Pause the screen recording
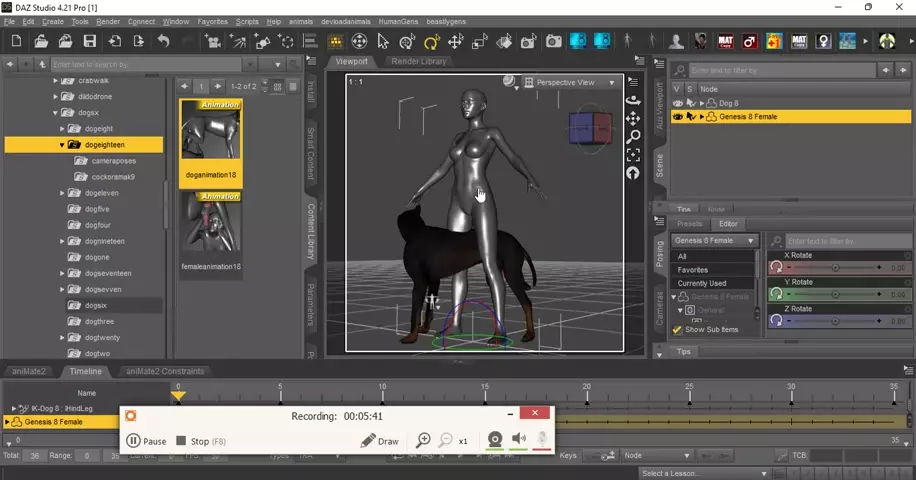The height and width of the screenshot is (480, 916). pyautogui.click(x=146, y=441)
